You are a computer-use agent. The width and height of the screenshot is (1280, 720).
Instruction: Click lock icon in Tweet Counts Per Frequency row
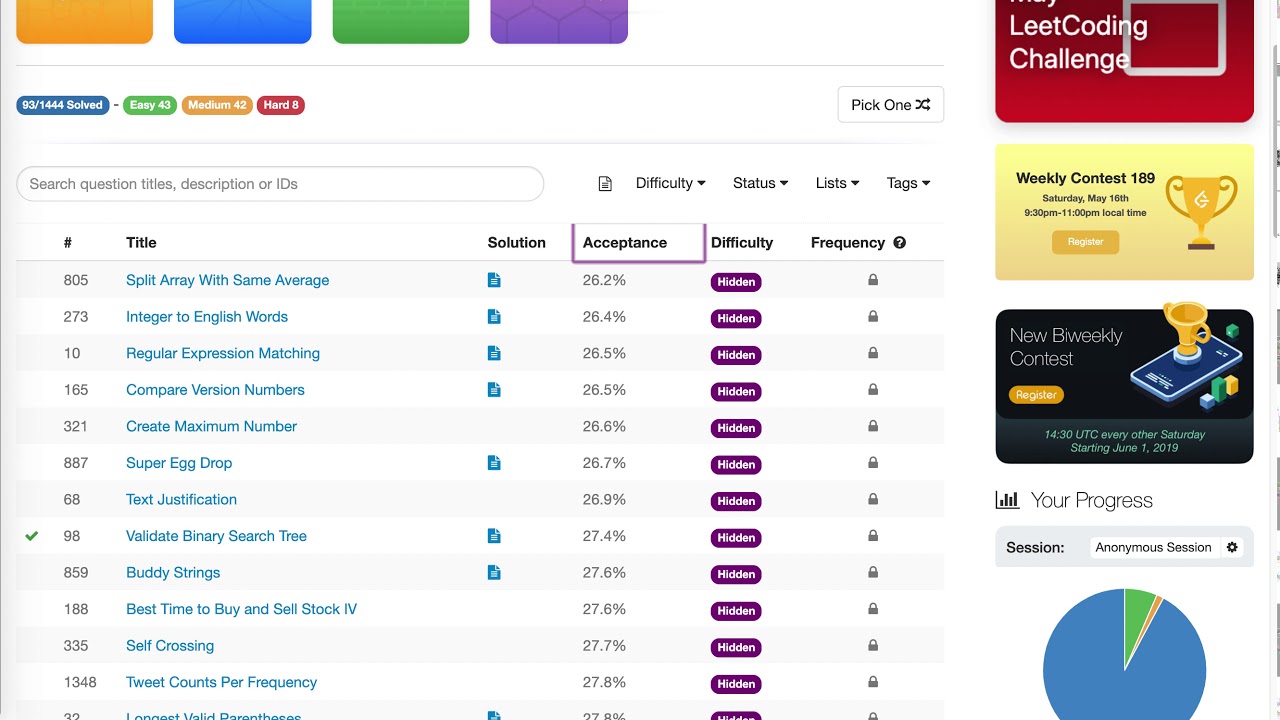pos(873,682)
